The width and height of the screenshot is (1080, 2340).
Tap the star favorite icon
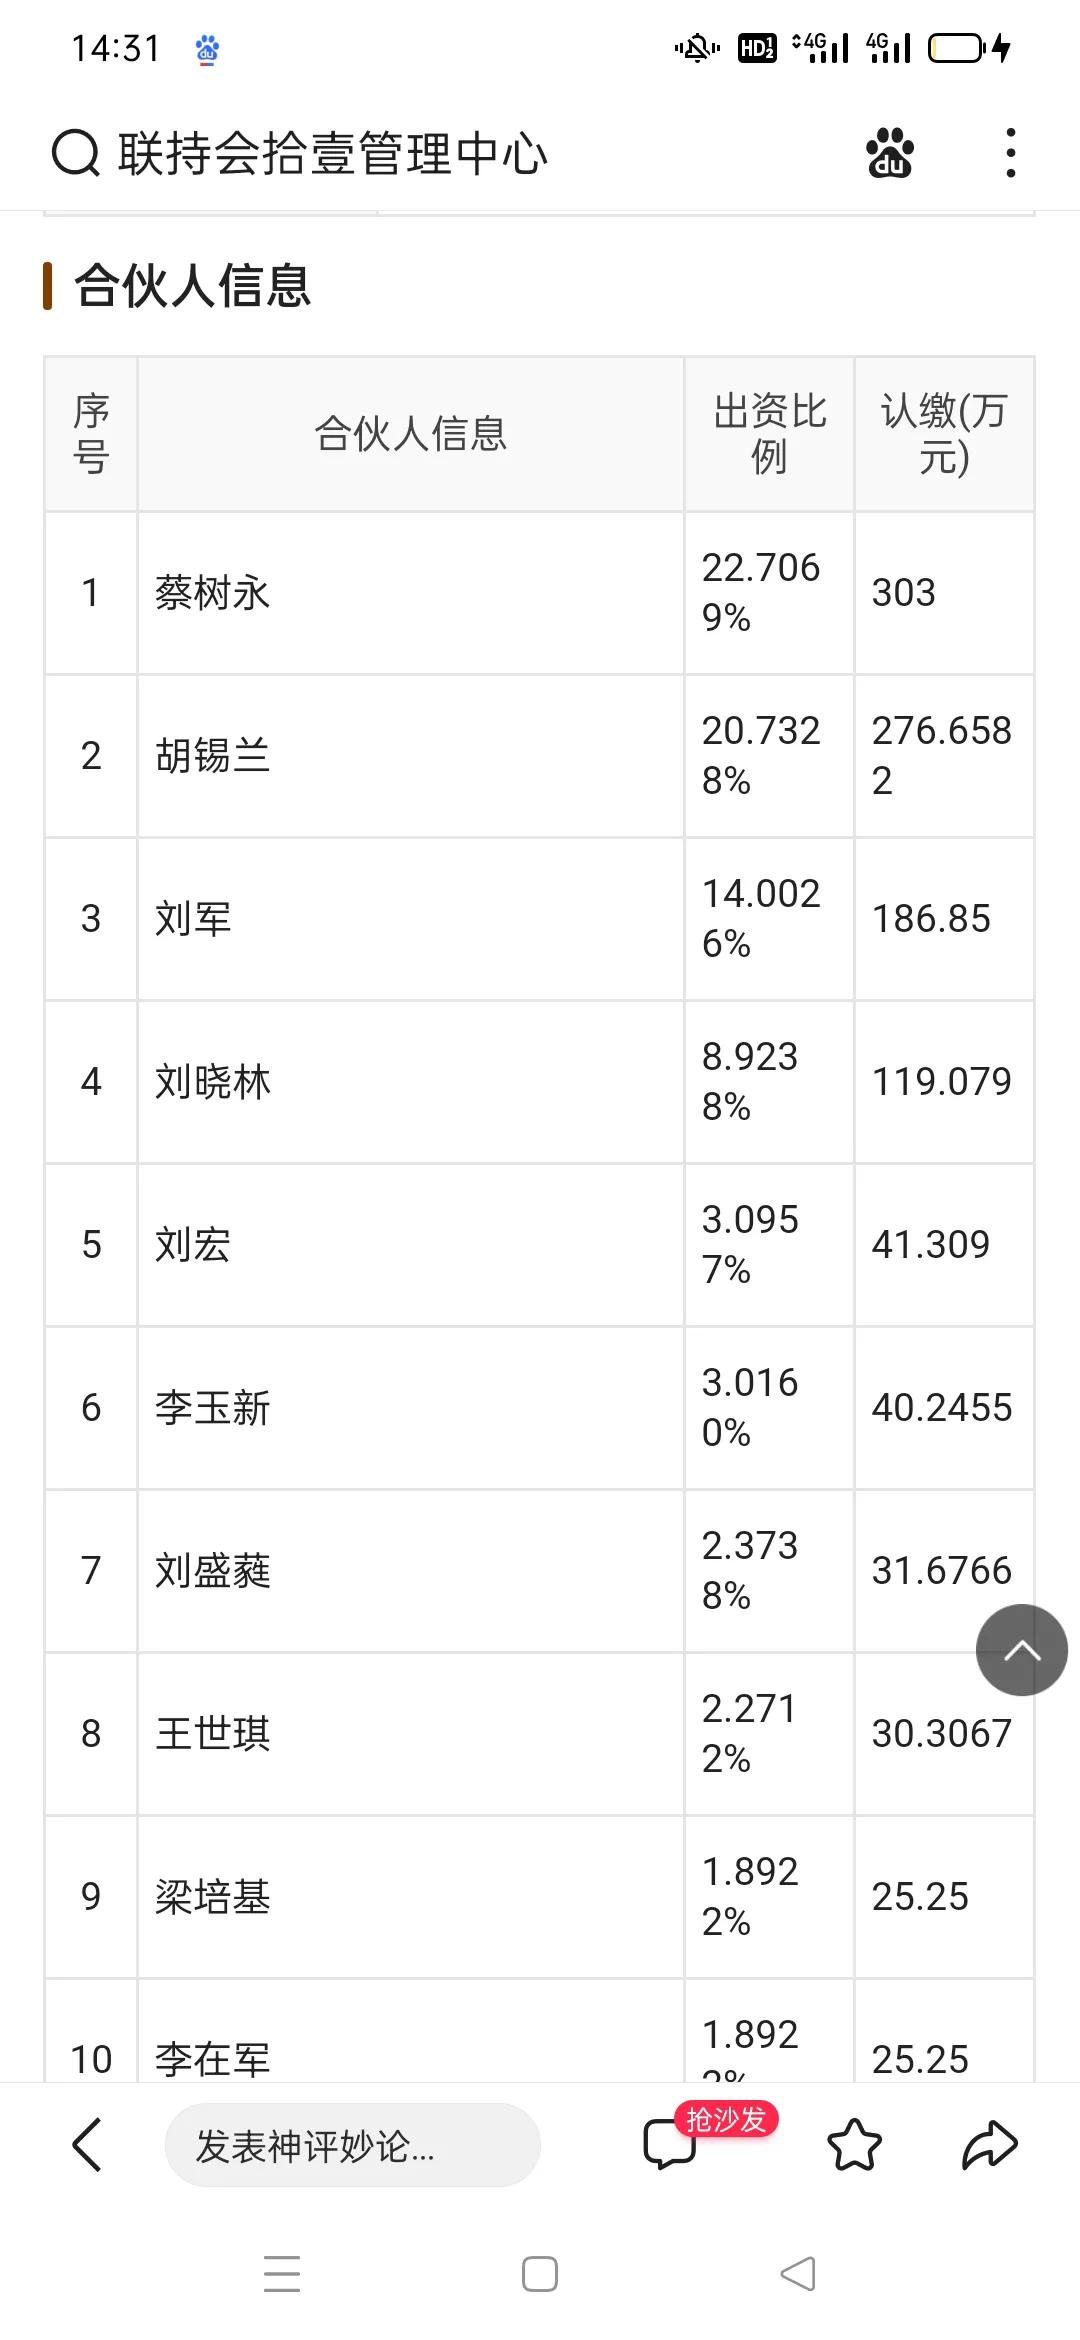pos(851,2144)
